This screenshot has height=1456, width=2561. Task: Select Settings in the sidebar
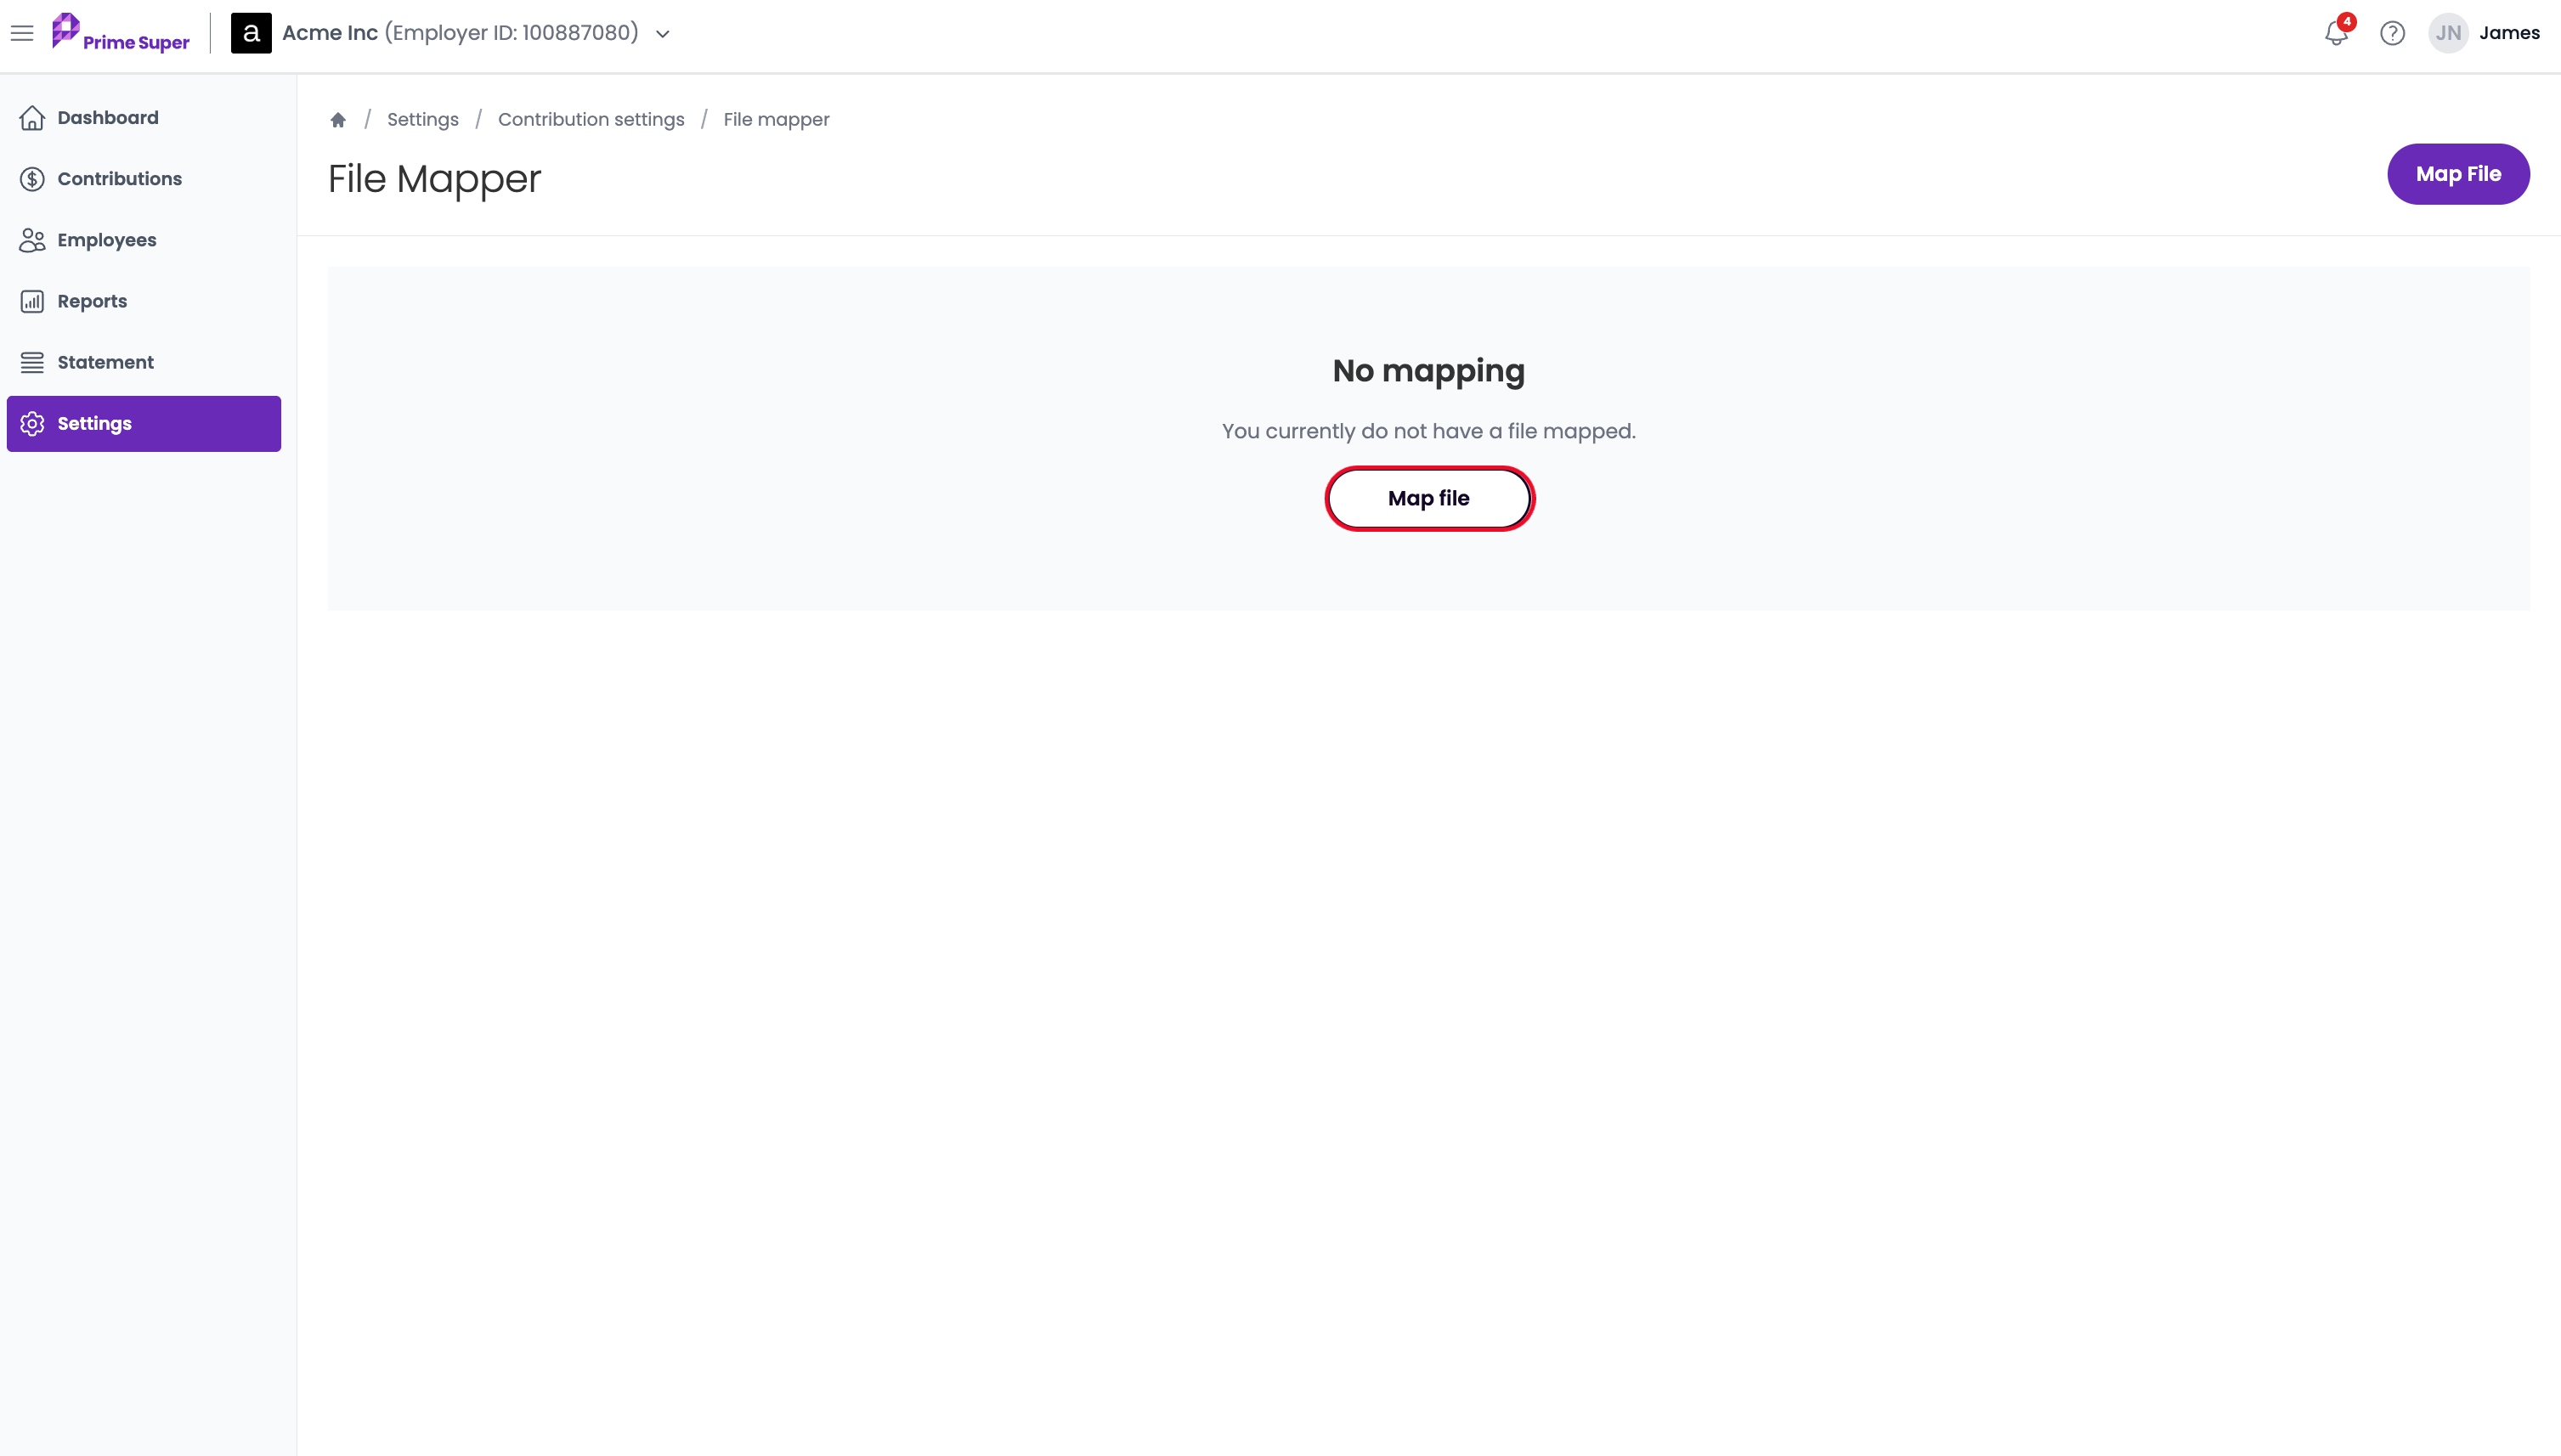point(144,424)
